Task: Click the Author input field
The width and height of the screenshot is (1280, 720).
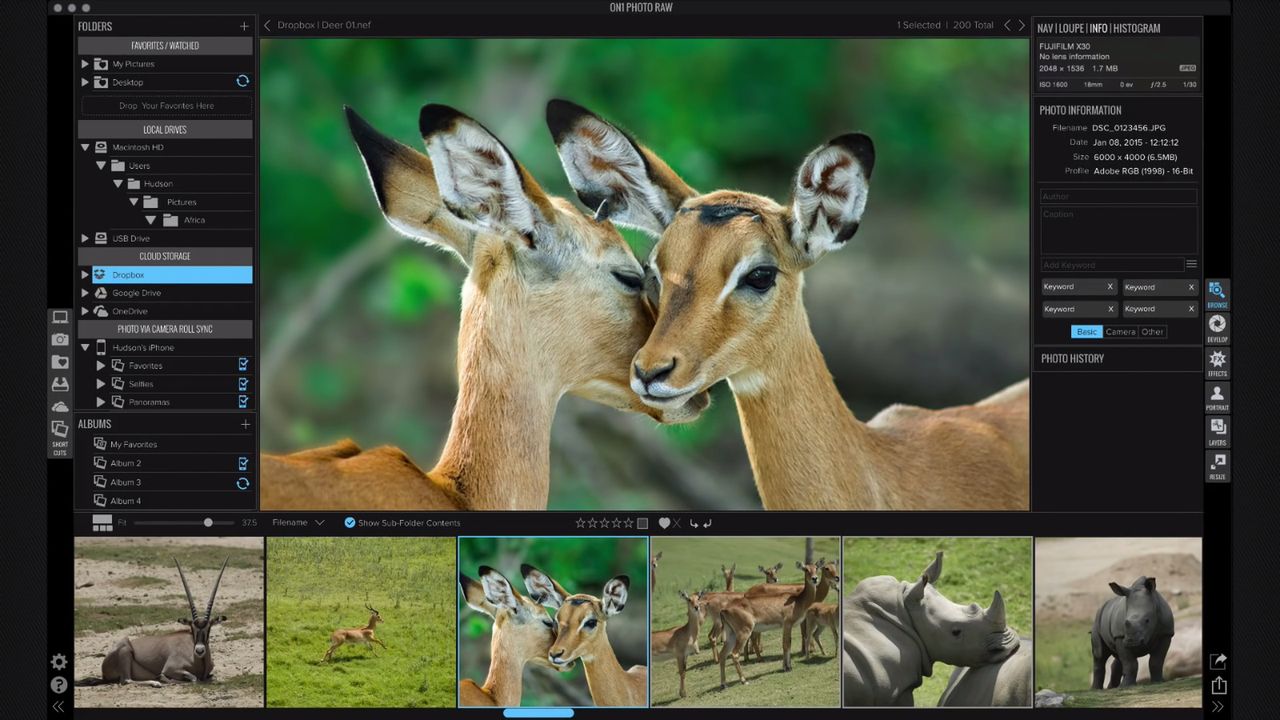Action: [x=1118, y=197]
